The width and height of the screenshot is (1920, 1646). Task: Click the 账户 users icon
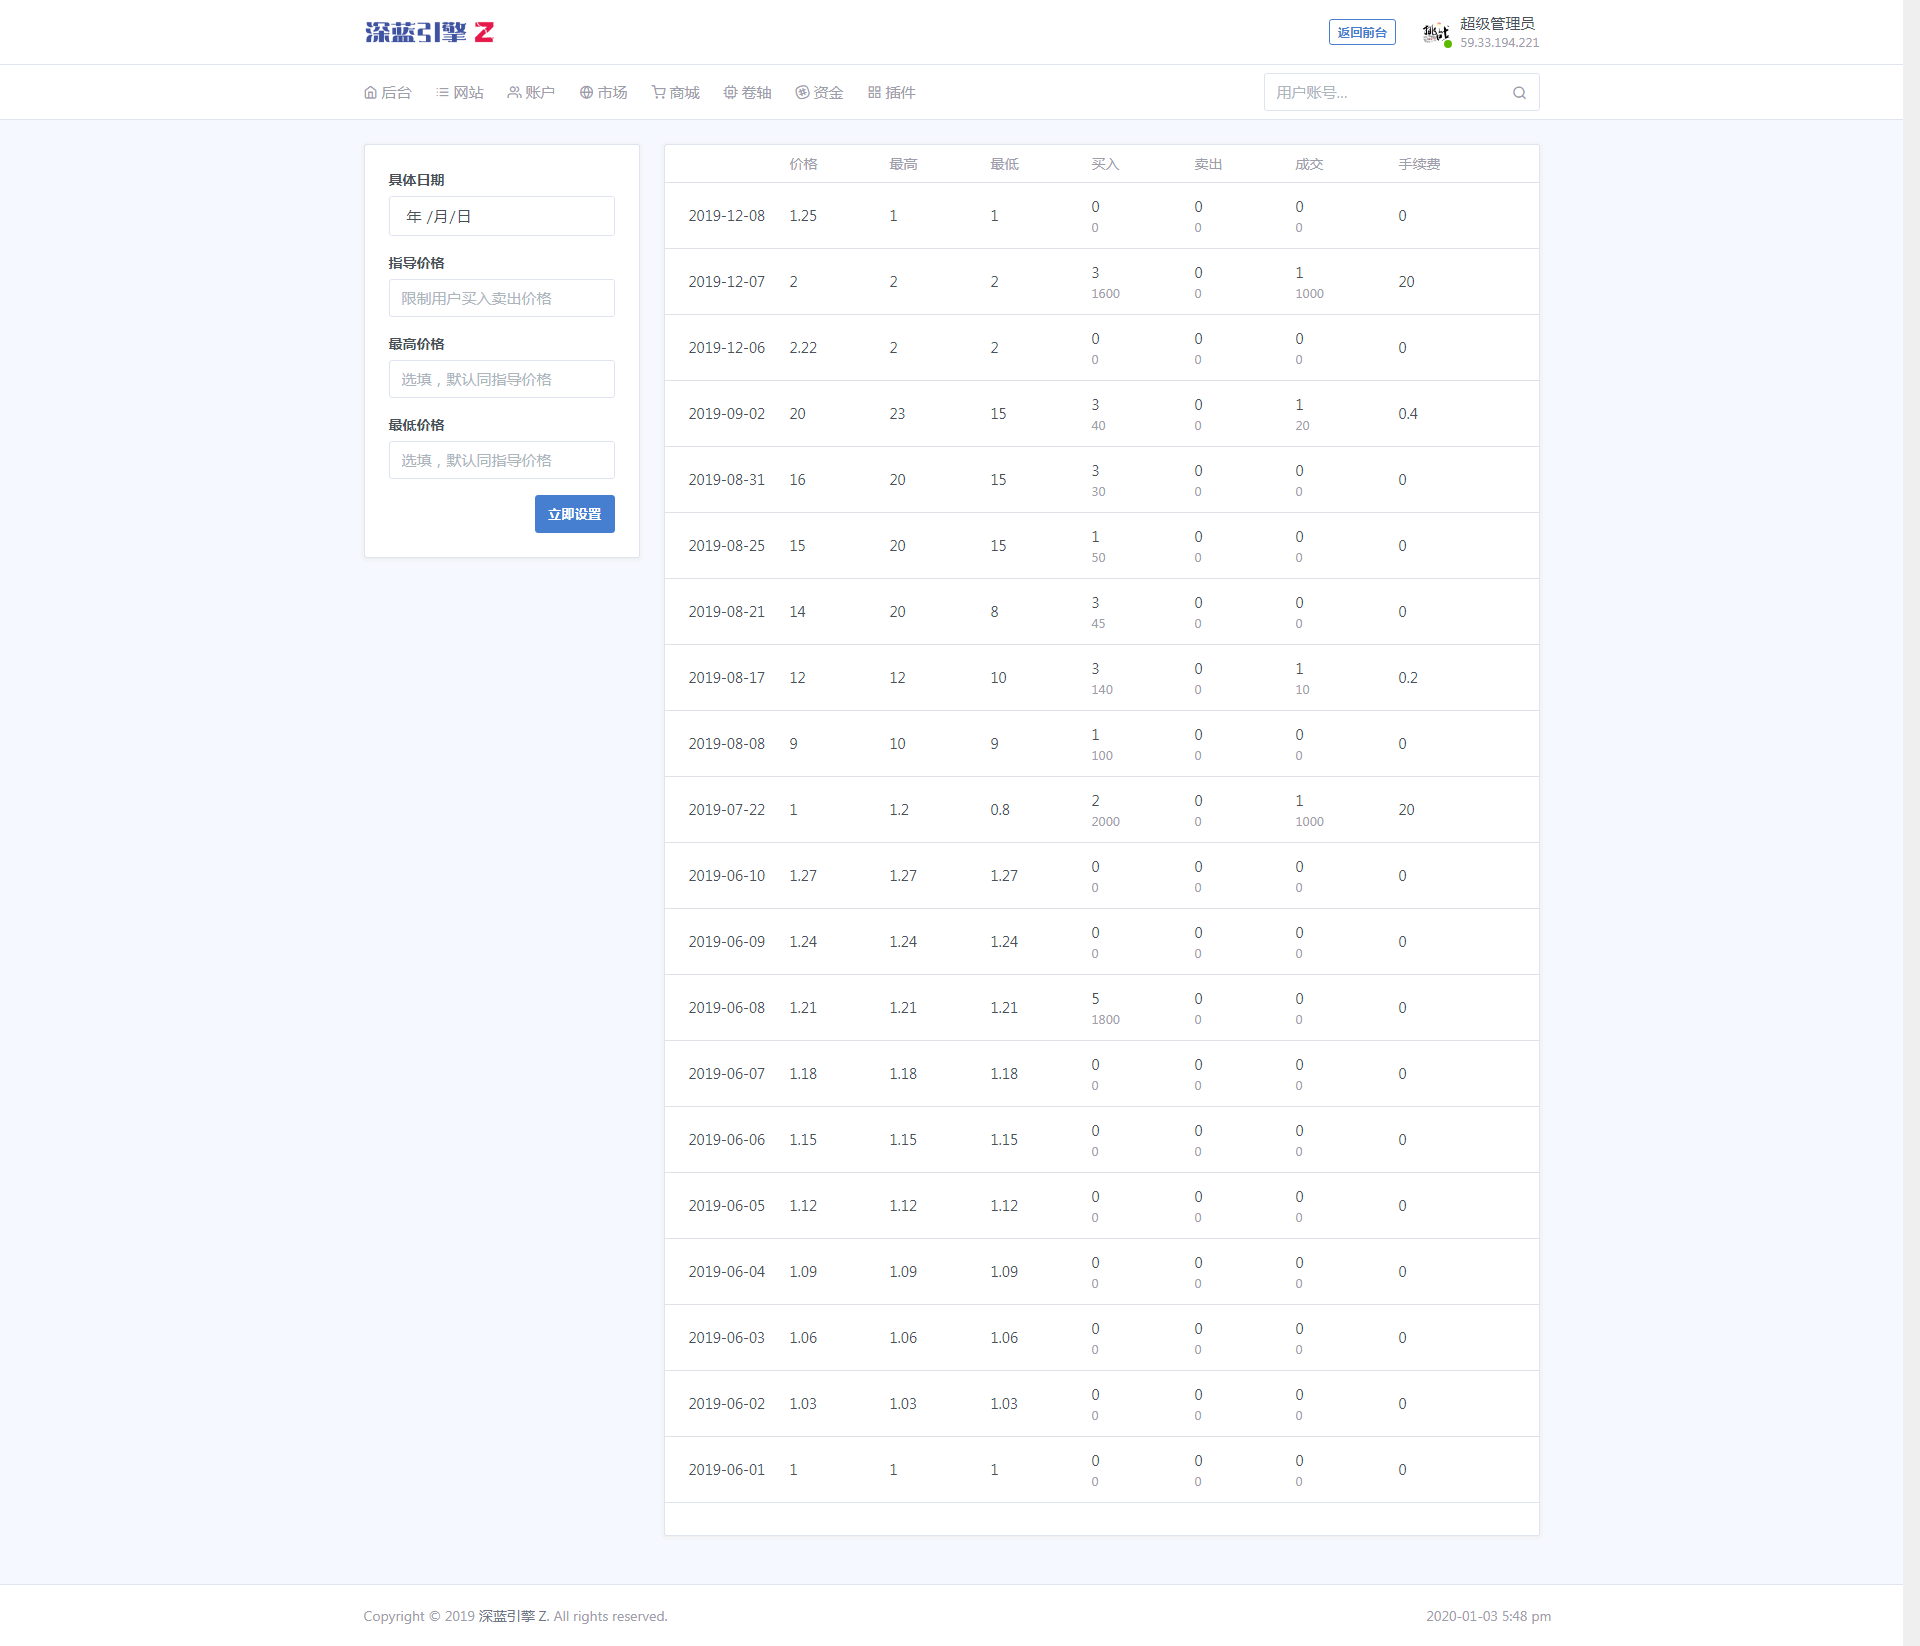514,93
